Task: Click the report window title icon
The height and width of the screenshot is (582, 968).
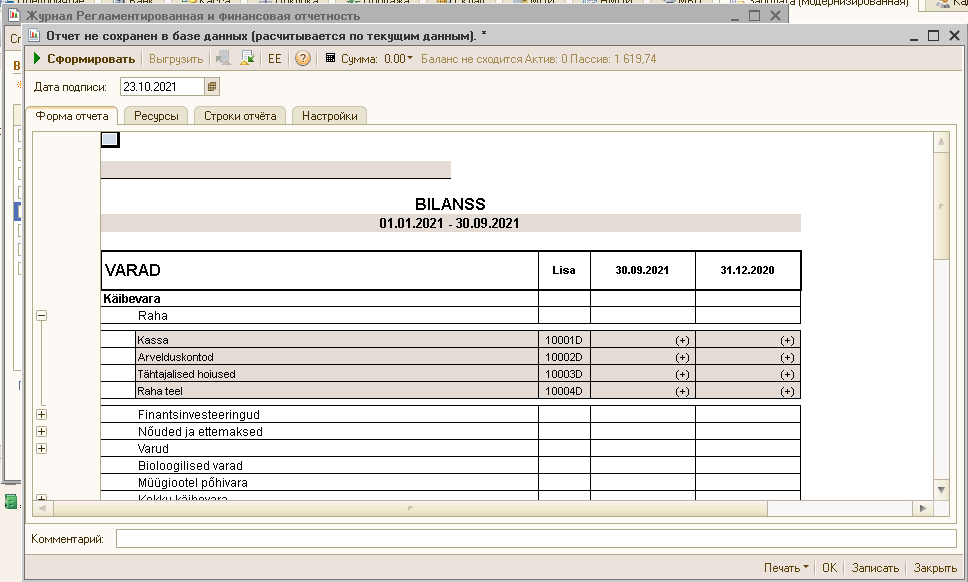Action: point(34,35)
